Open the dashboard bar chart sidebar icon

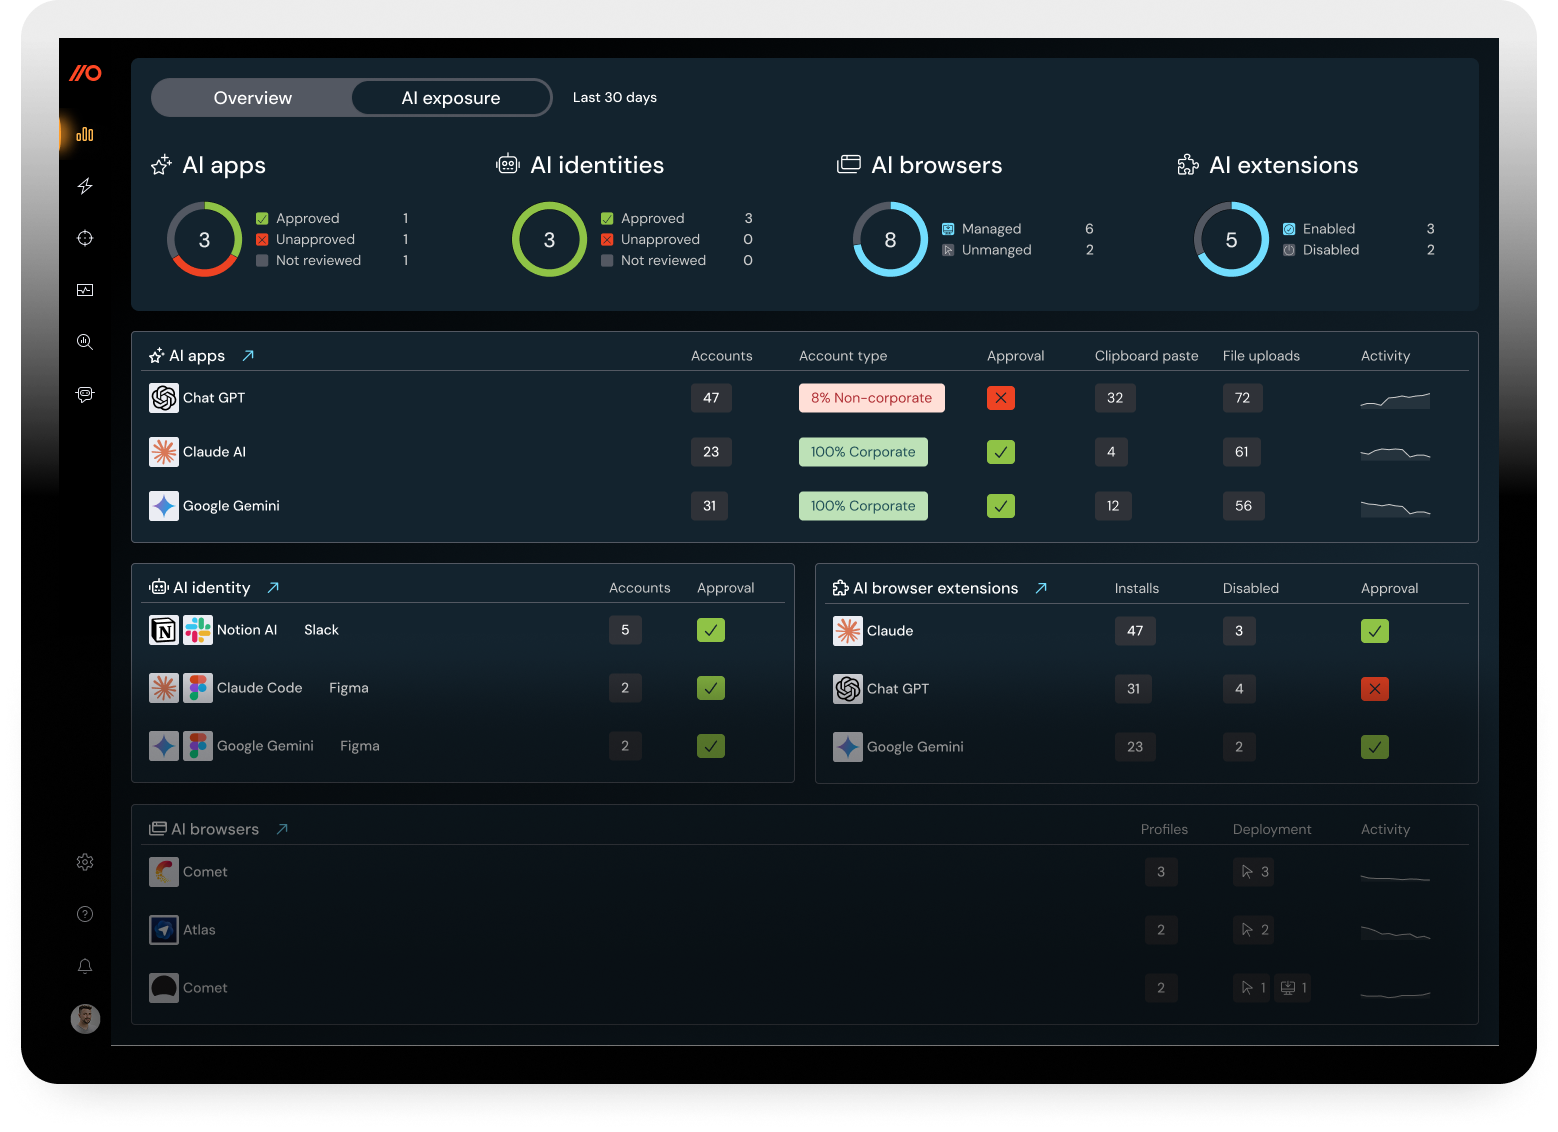[x=85, y=134]
